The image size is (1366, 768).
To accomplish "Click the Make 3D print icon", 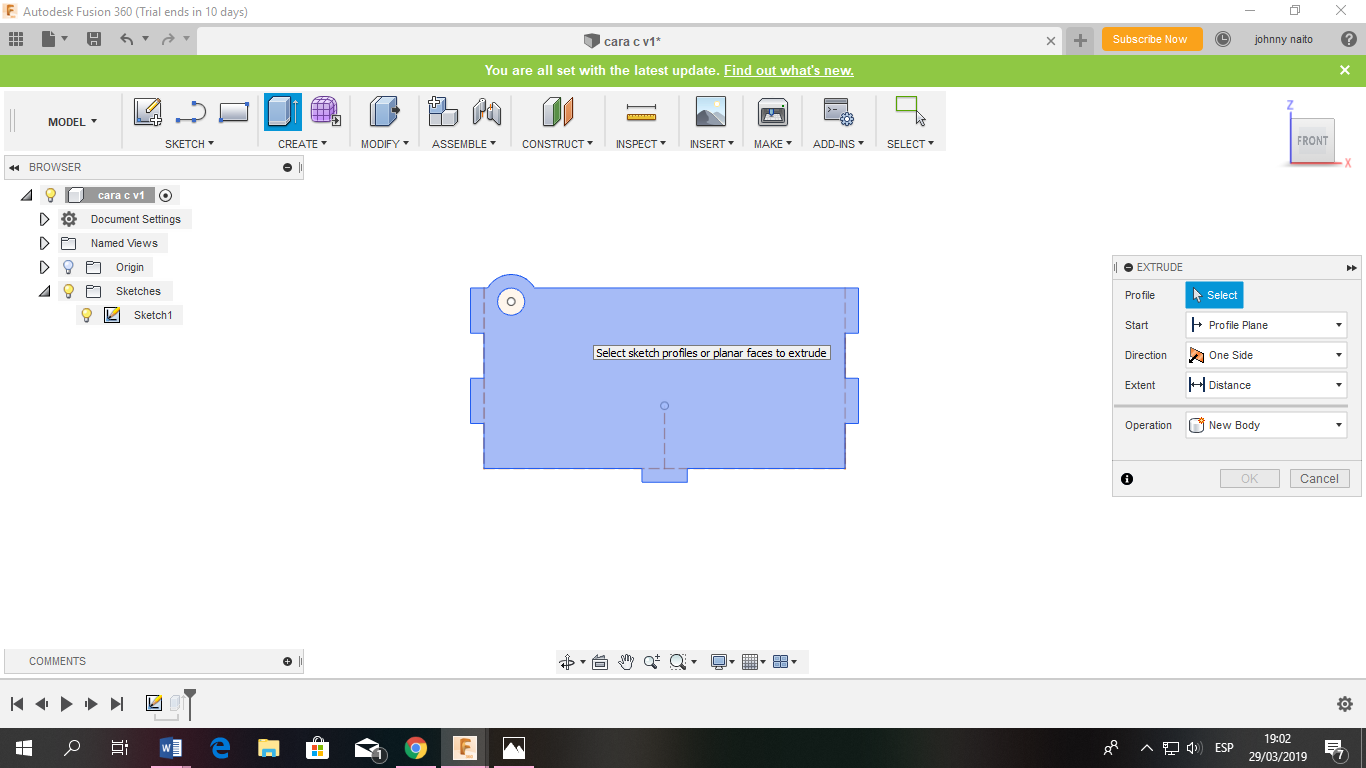I will (773, 112).
